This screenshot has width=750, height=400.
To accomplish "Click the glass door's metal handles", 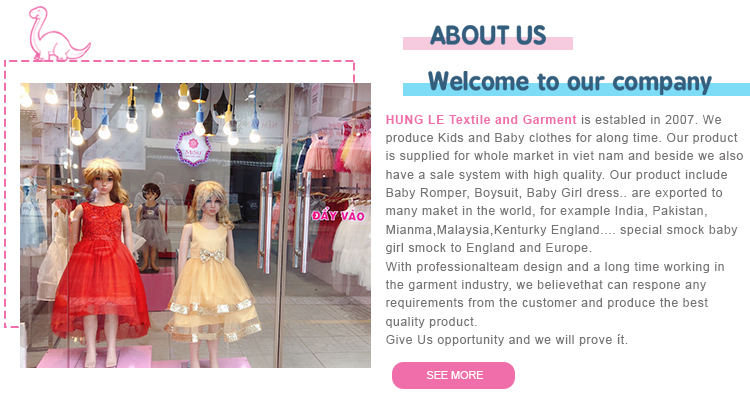I will 284,222.
